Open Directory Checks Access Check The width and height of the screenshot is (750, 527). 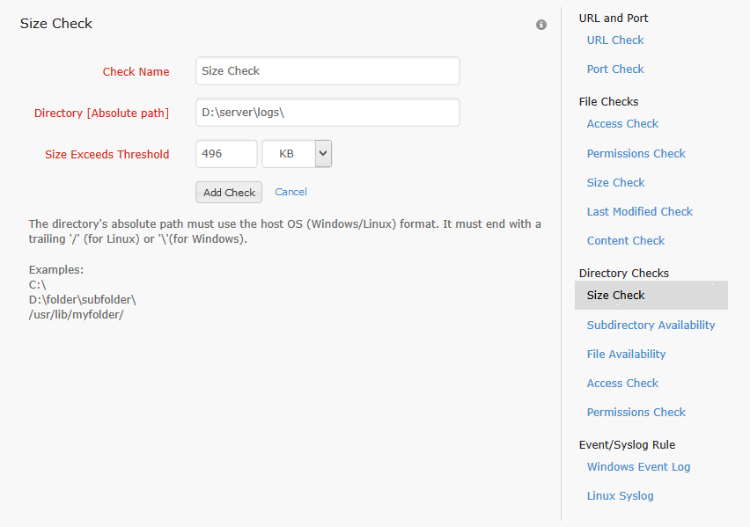point(622,383)
